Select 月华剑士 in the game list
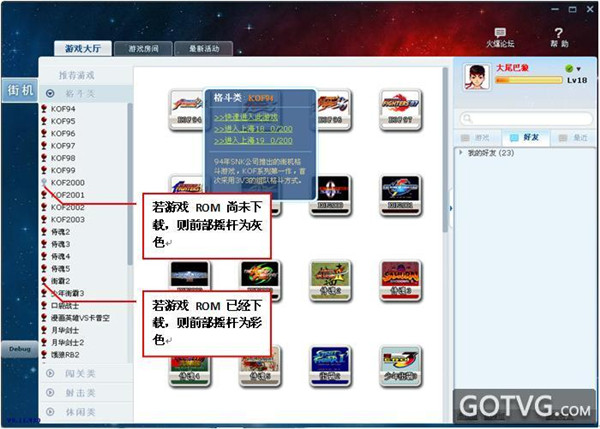Screen dimensions: 600x429 (x=65, y=330)
